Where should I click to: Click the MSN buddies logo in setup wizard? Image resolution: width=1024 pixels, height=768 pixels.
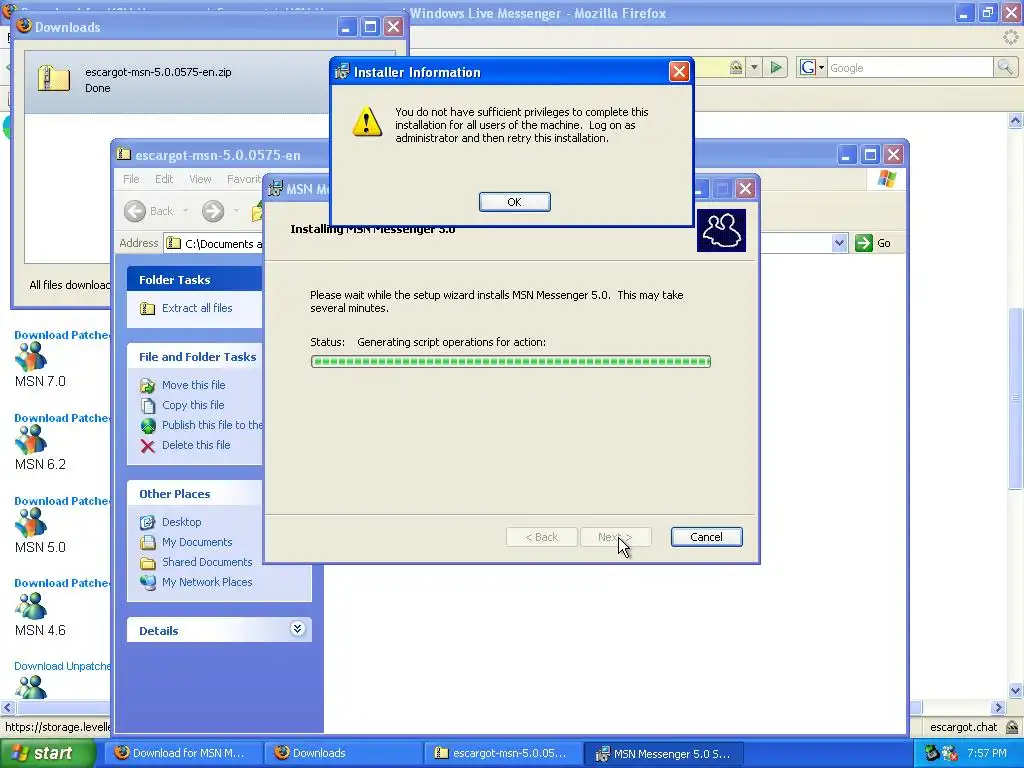[x=721, y=230]
